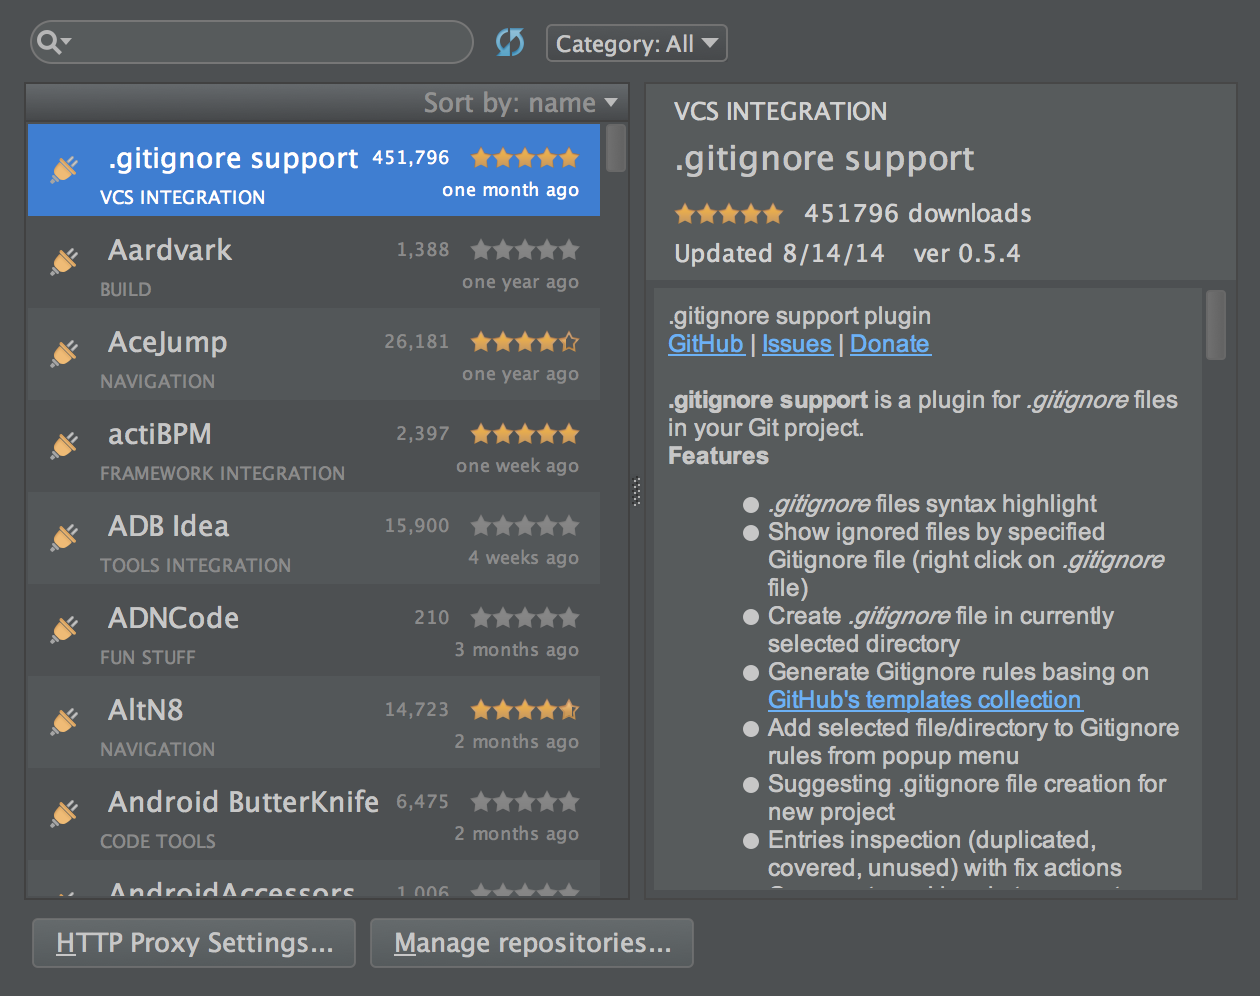This screenshot has height=996, width=1260.
Task: Click the Android ButterKnife plugin icon
Action: point(65,813)
